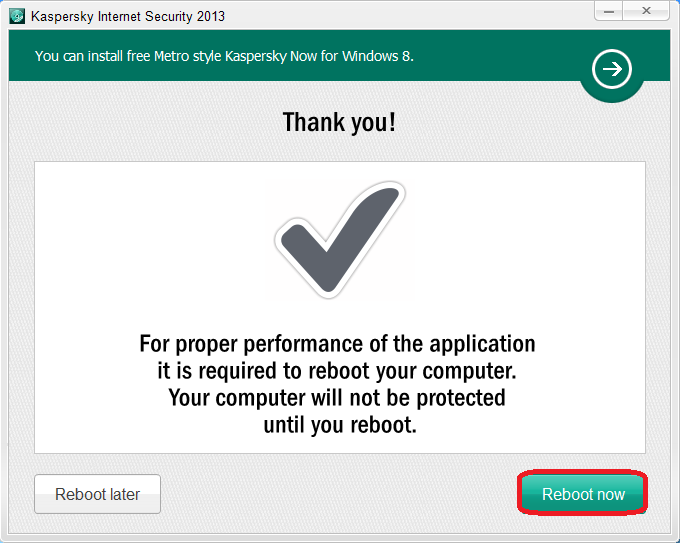Image resolution: width=680 pixels, height=543 pixels.
Task: Click the text 'For proper performance of the application'
Action: (x=337, y=344)
